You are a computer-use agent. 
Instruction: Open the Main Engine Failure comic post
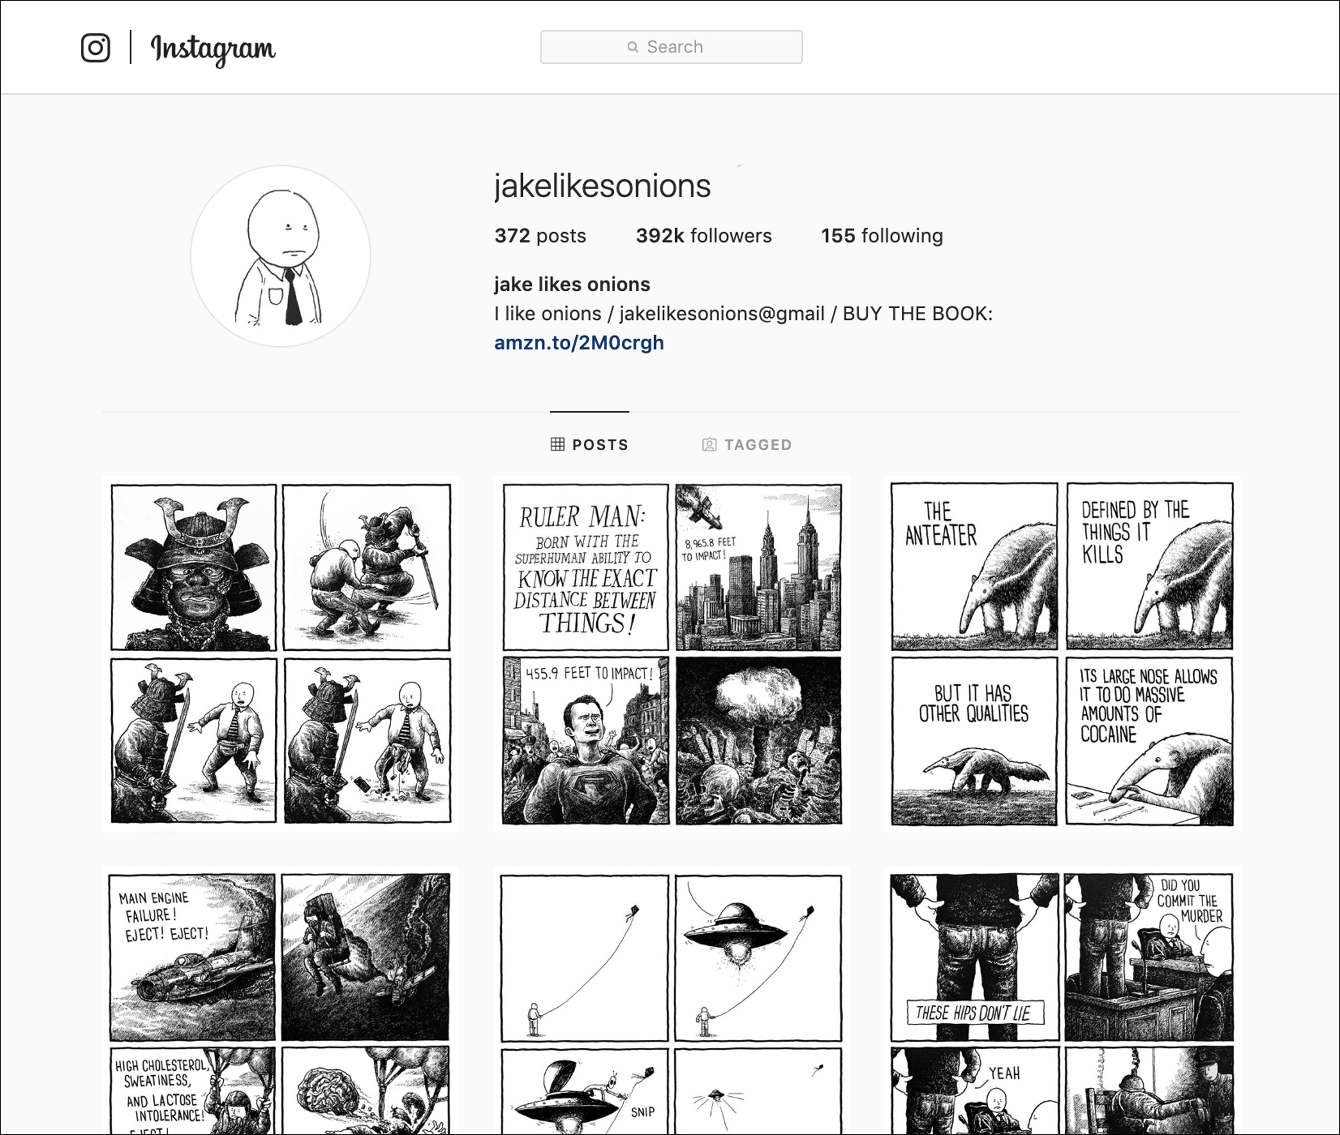[x=281, y=1000]
